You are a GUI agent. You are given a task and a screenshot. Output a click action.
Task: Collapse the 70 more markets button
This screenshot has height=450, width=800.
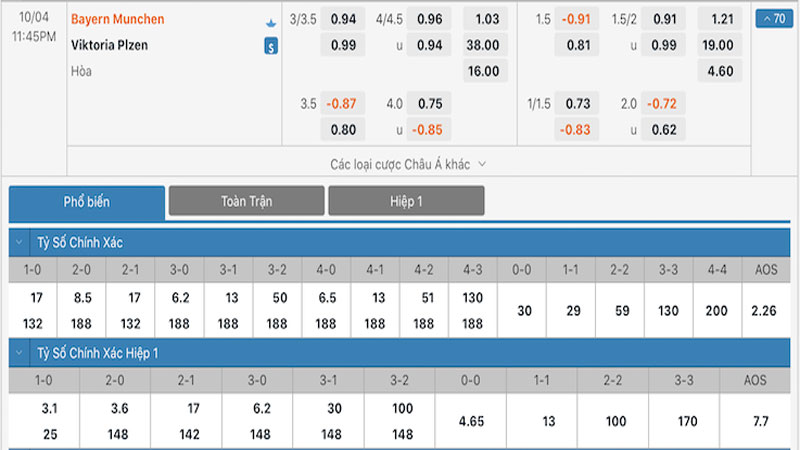[x=771, y=18]
